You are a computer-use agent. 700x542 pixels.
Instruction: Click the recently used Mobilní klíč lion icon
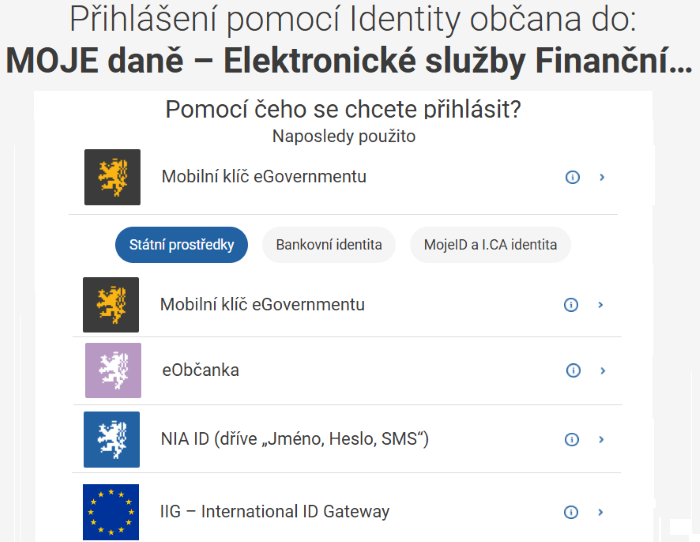112,177
